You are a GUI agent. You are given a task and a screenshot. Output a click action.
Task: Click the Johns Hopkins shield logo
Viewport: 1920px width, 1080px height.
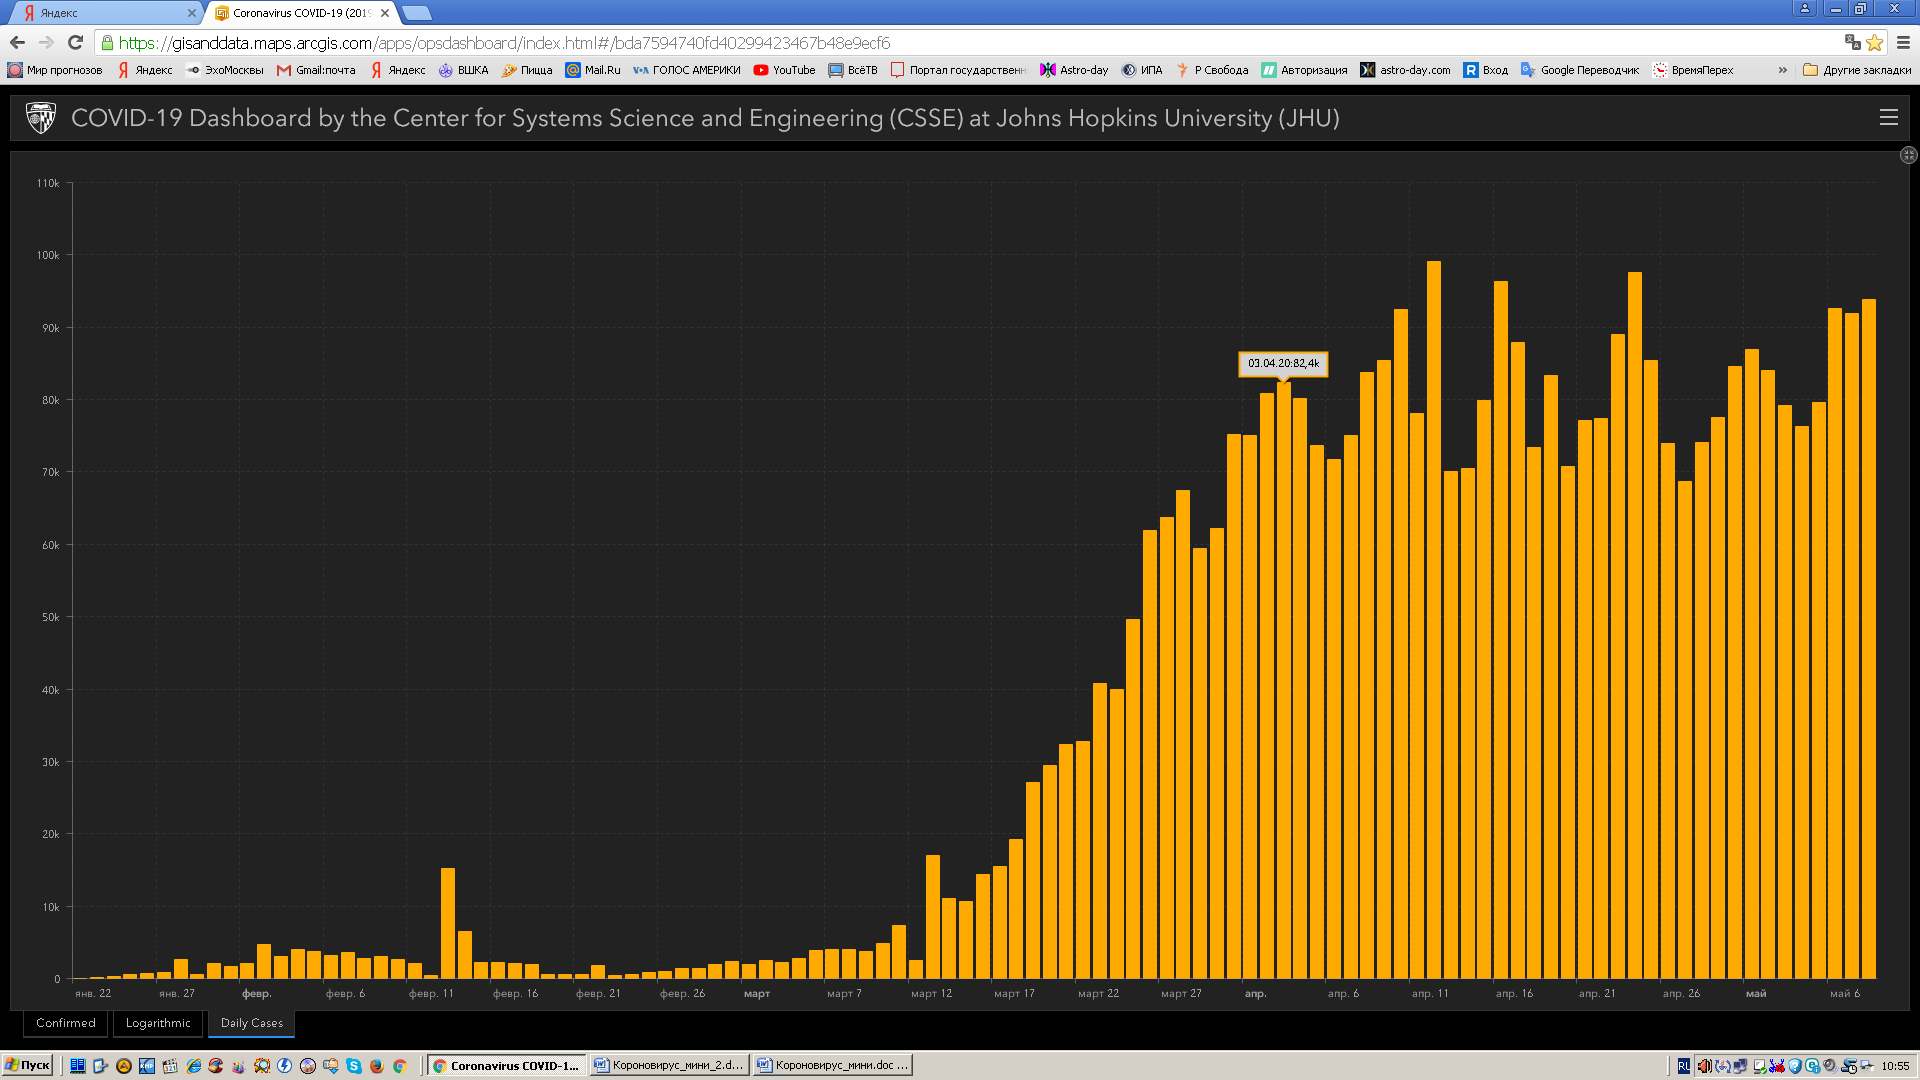click(x=41, y=117)
